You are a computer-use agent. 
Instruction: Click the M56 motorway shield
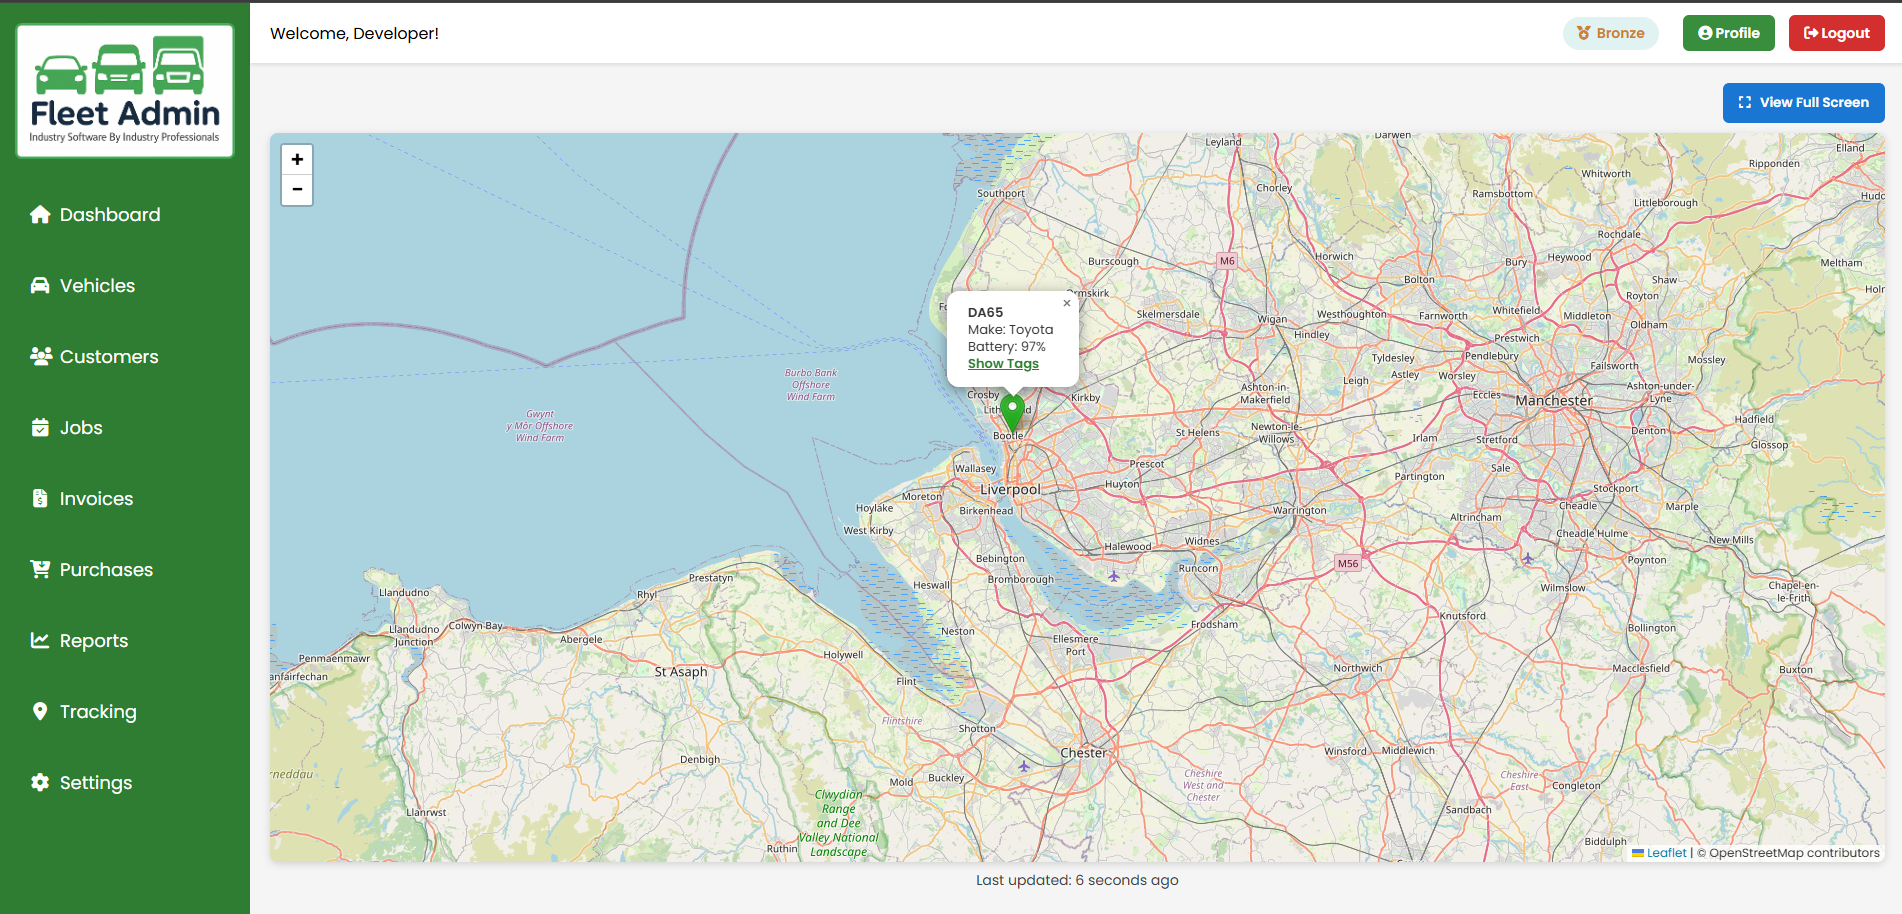1348,563
